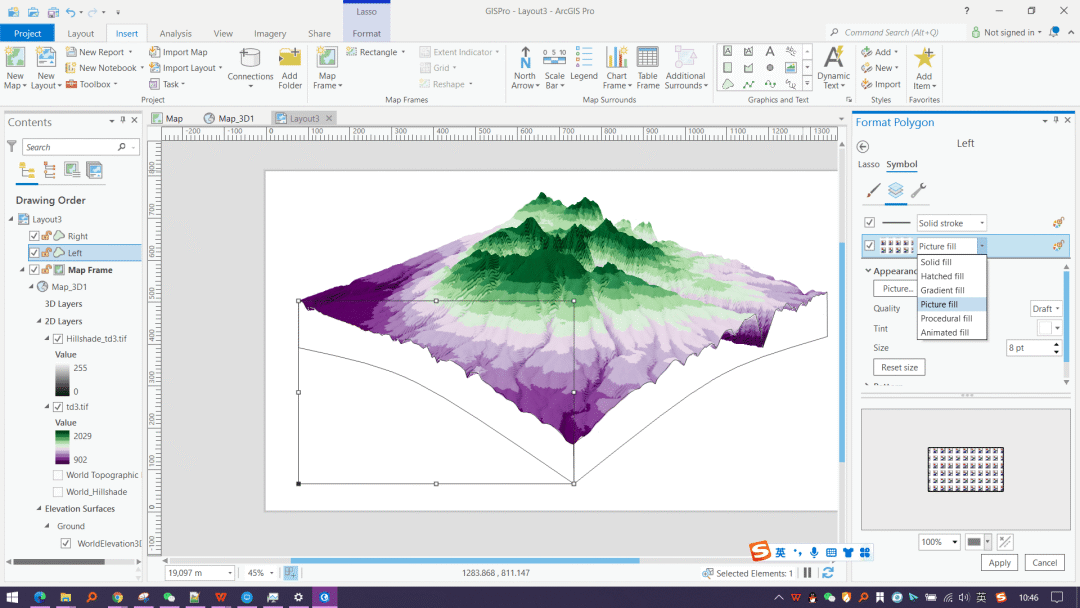Switch to Lasso tab in pane
Image resolution: width=1080 pixels, height=608 pixels.
click(868, 165)
